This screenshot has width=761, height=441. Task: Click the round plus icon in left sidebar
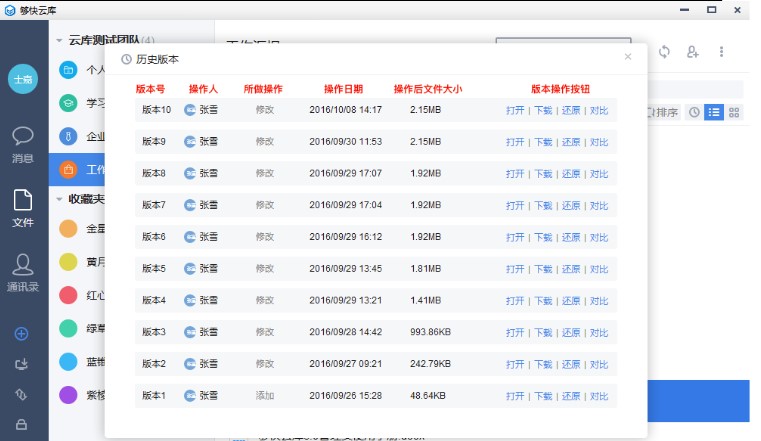(x=21, y=333)
